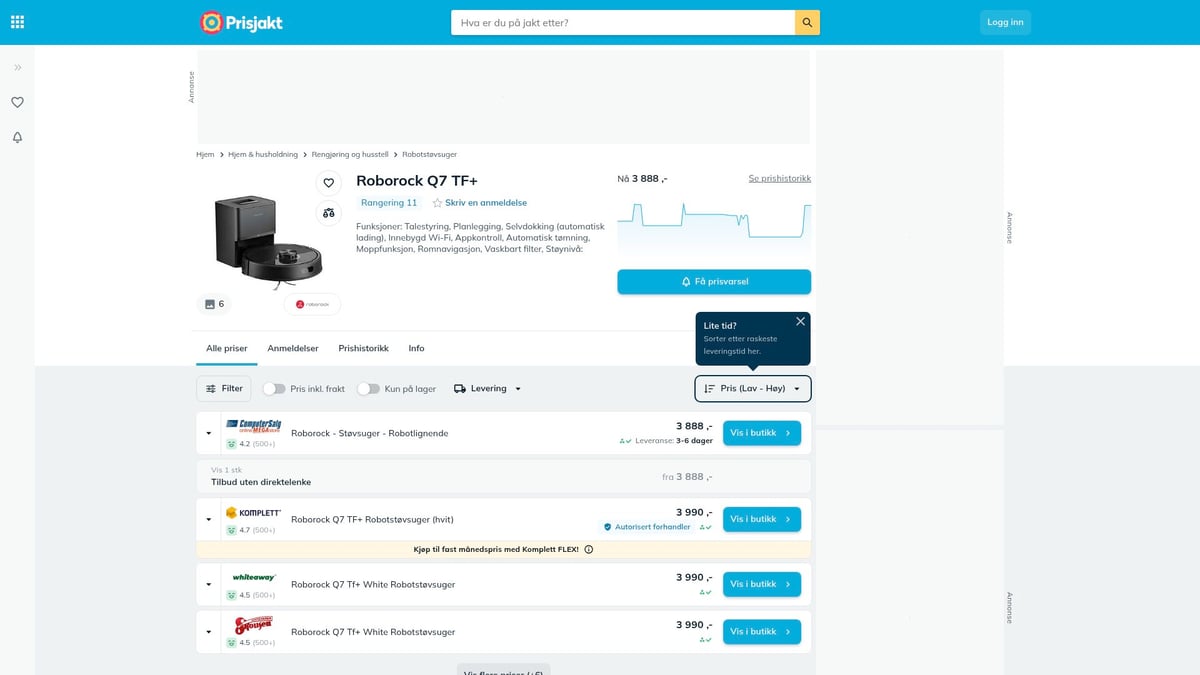This screenshot has height=675, width=1200.
Task: Toggle 'Pris inkl. frakt' switch
Action: (274, 389)
